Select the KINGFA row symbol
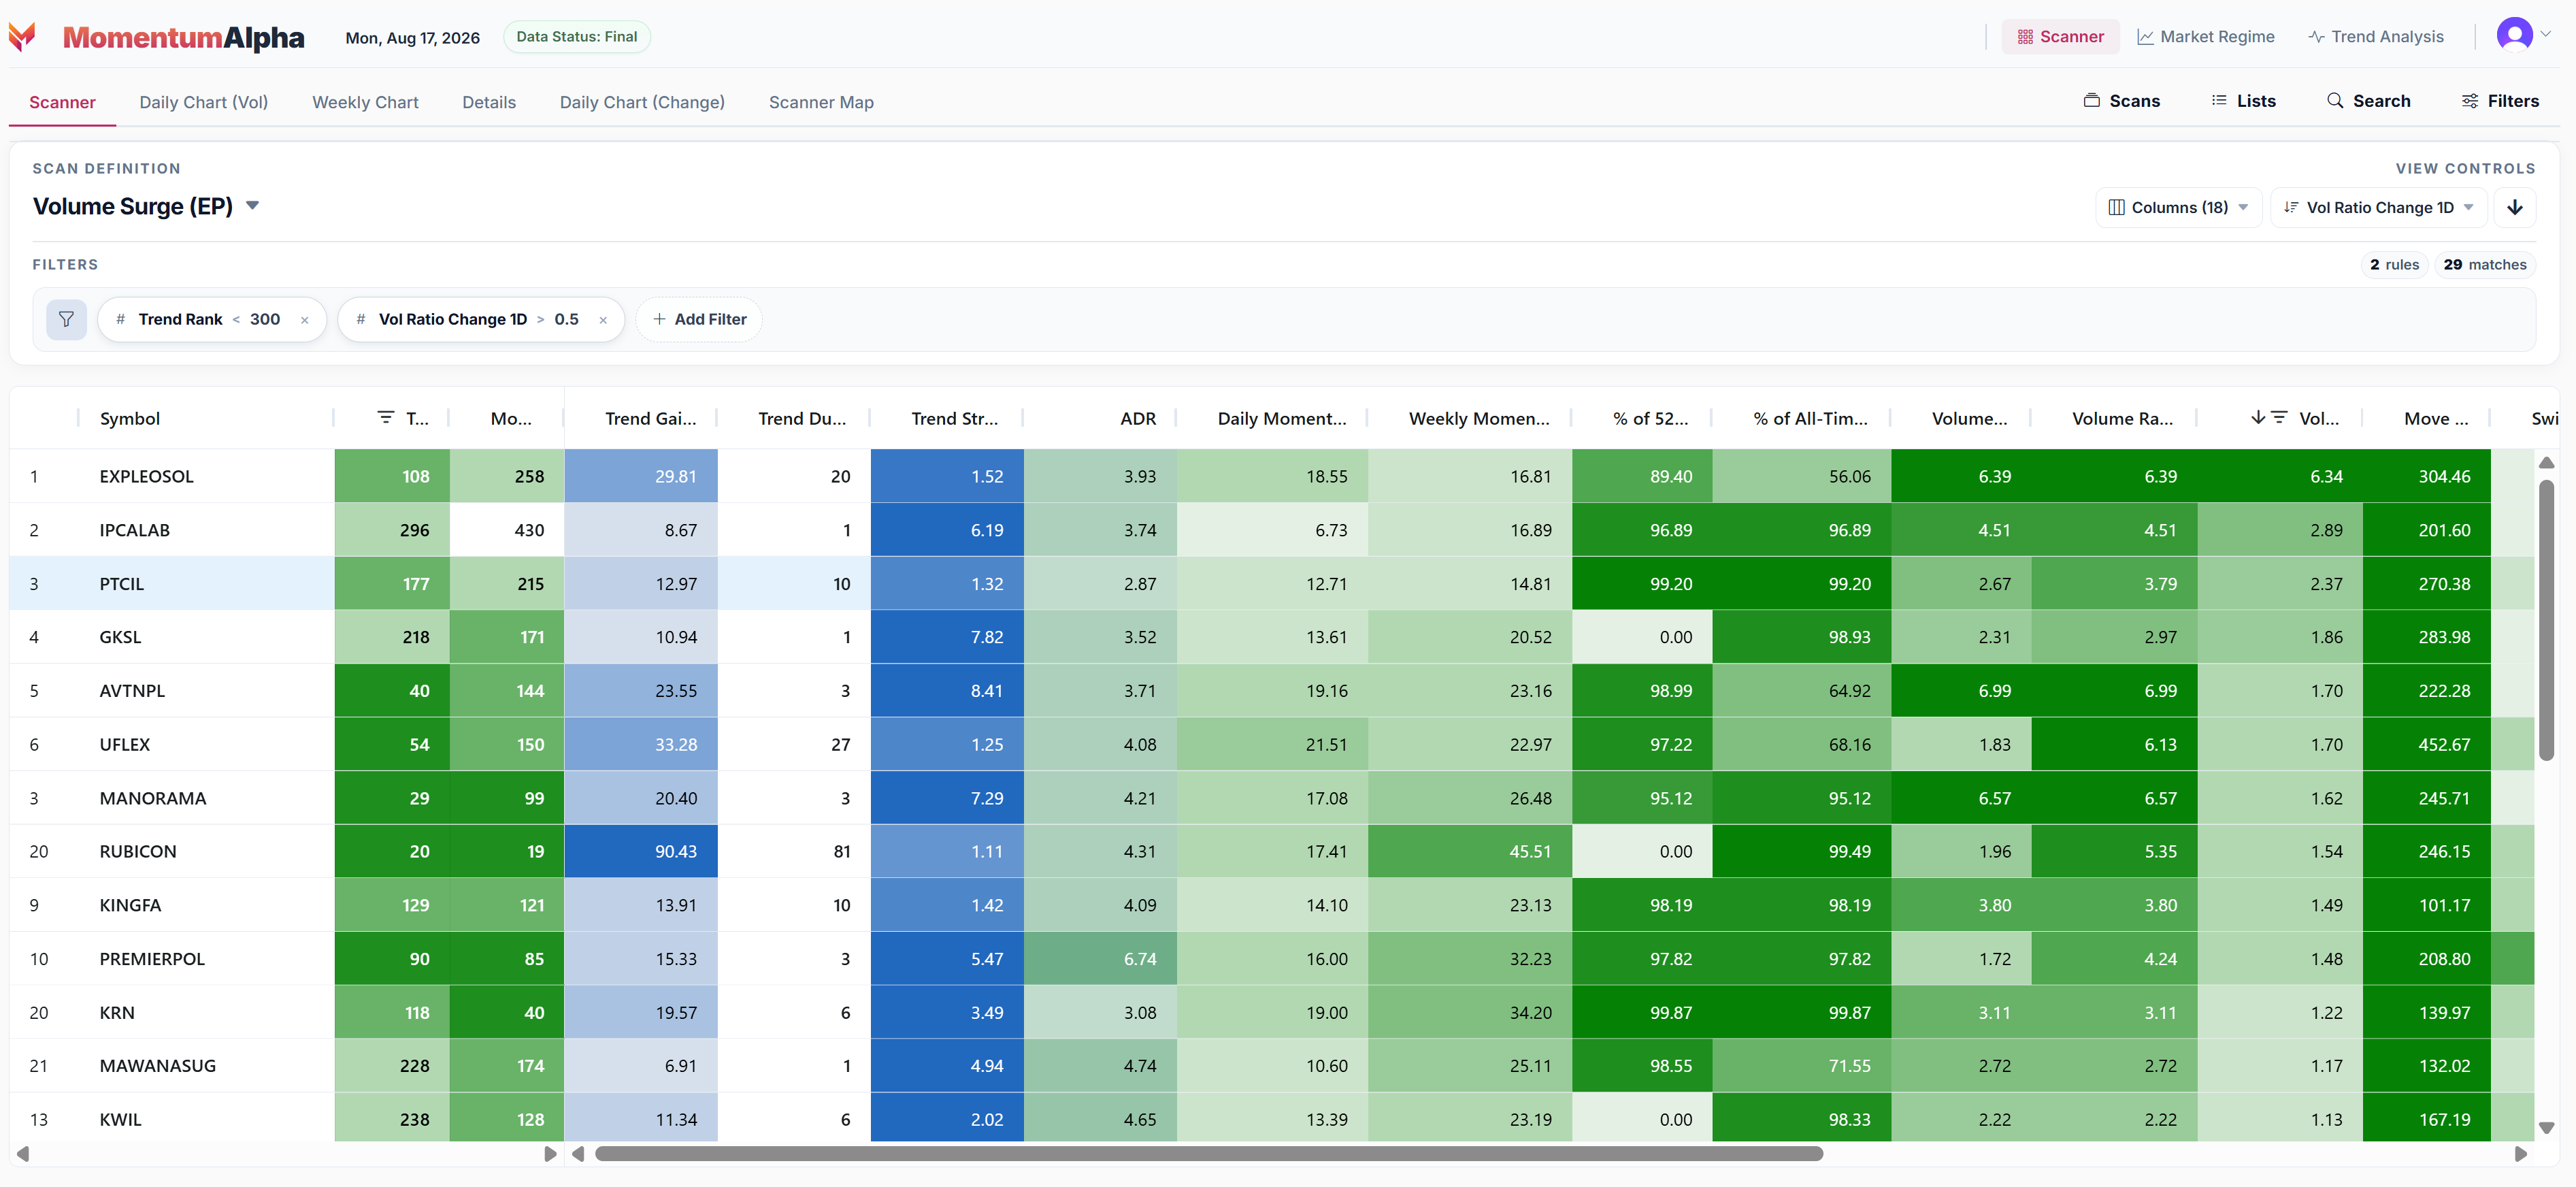2576x1187 pixels. 130,905
